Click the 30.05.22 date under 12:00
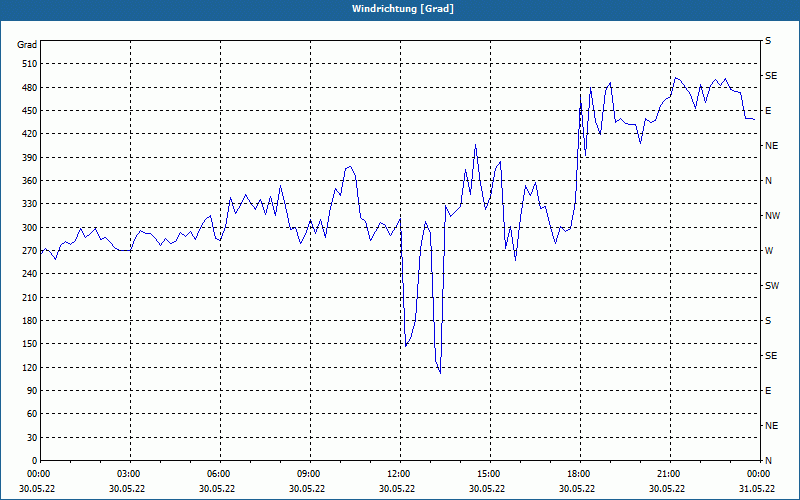 coord(397,489)
